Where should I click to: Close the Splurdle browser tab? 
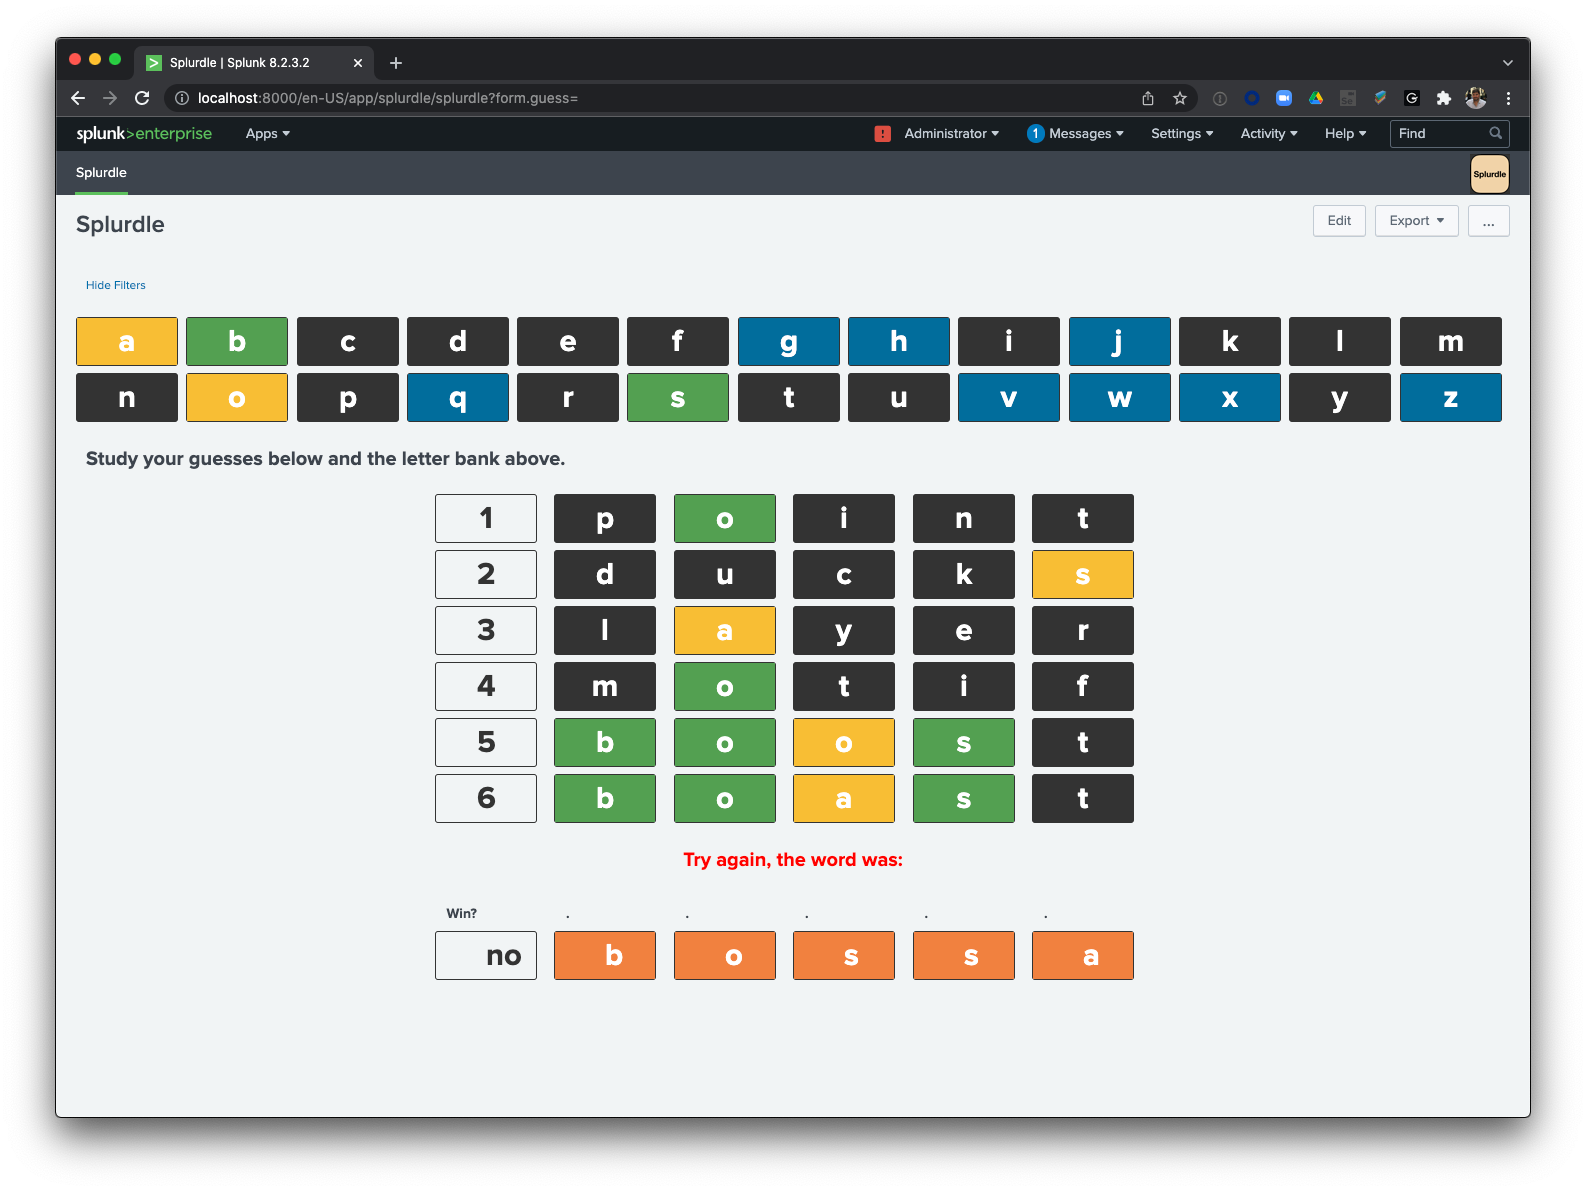(358, 63)
